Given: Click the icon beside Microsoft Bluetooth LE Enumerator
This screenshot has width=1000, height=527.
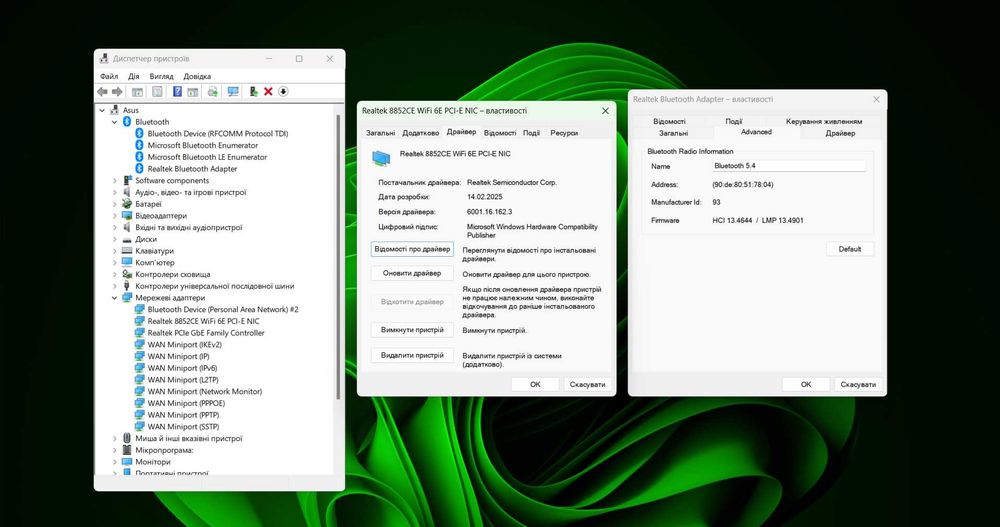Looking at the screenshot, I should click(139, 157).
